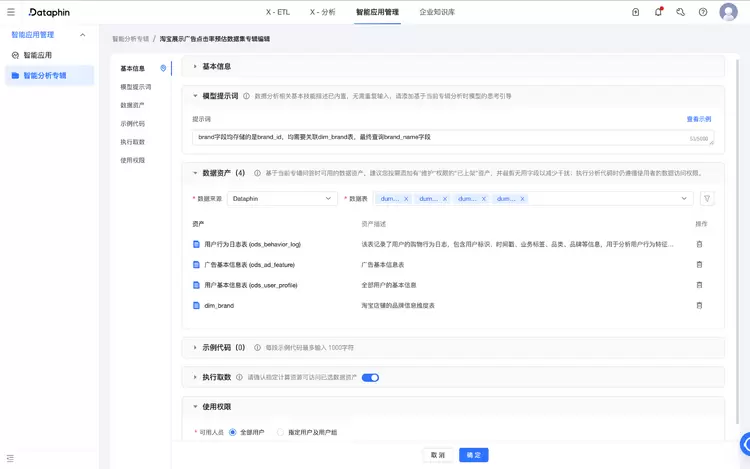Select the 指定用户及用户组 radio option

click(281, 432)
